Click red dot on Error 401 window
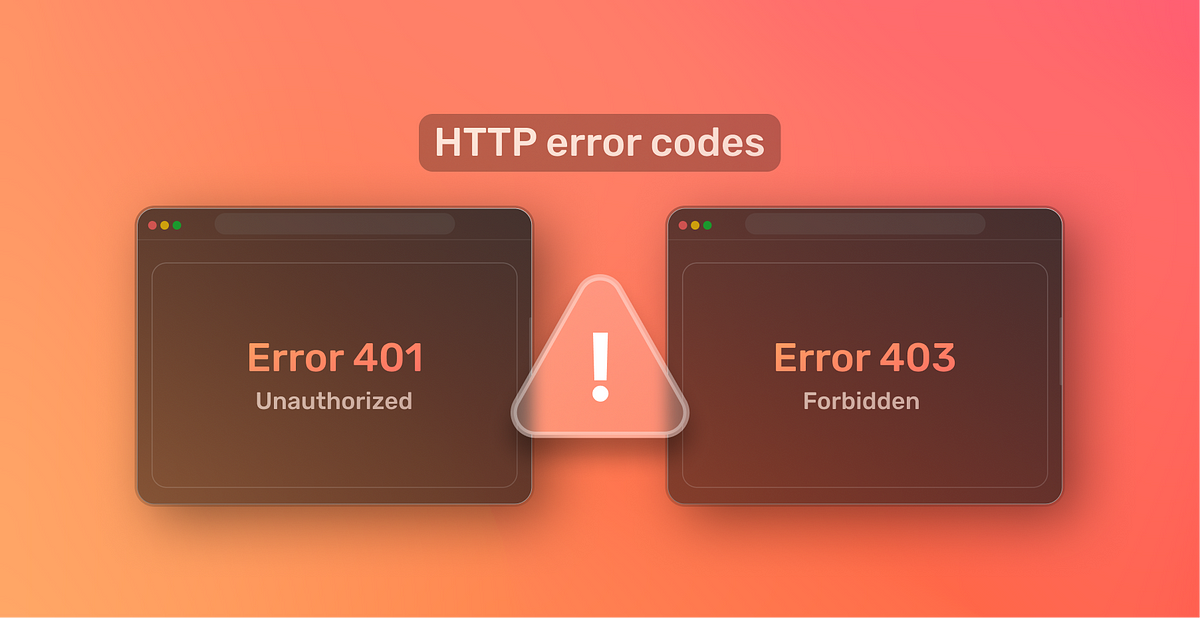This screenshot has width=1200, height=618. 153,225
